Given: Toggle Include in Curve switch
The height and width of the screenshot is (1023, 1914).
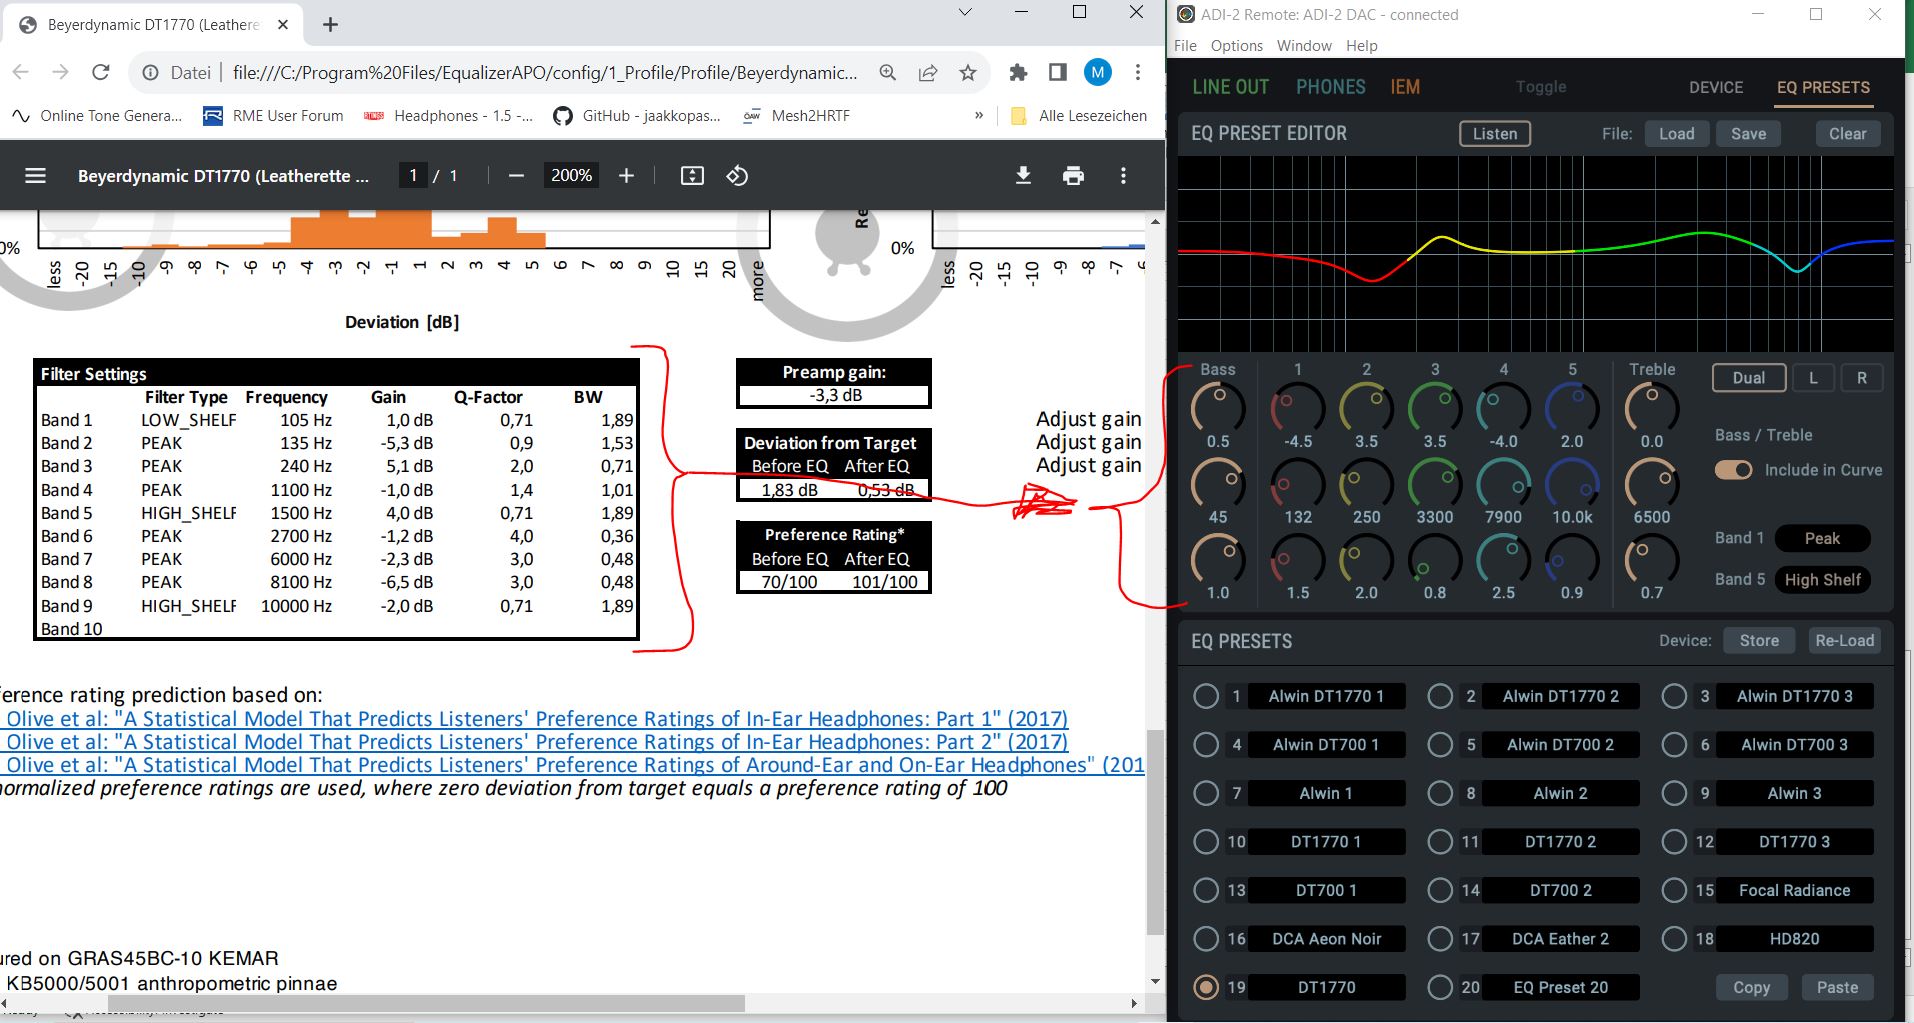Looking at the screenshot, I should 1733,470.
